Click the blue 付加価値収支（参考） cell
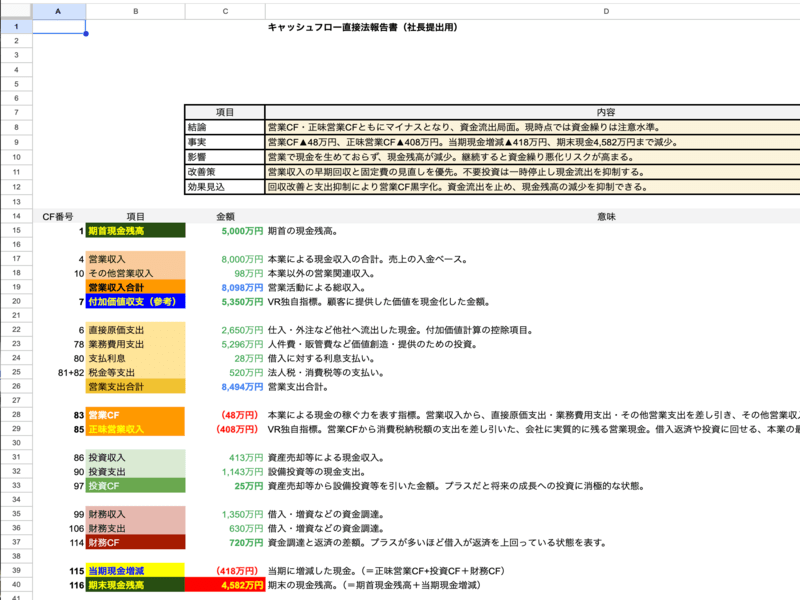Viewport: 800px width, 600px height. click(135, 302)
